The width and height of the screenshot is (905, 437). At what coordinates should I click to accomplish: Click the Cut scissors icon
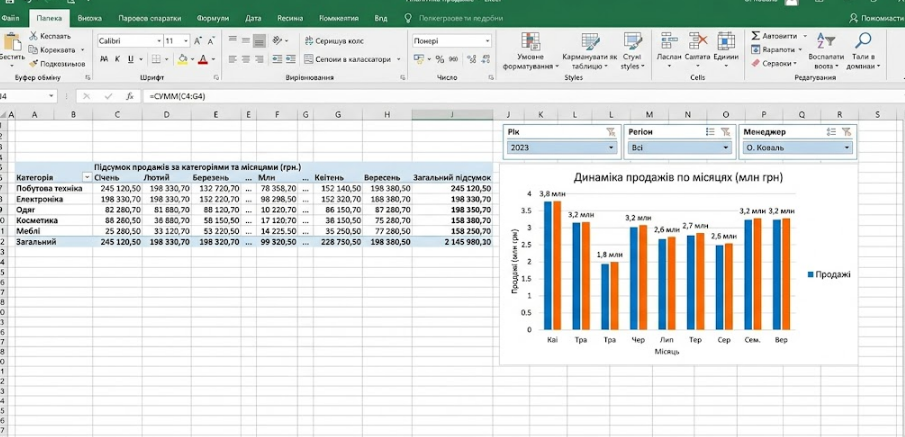(x=33, y=36)
